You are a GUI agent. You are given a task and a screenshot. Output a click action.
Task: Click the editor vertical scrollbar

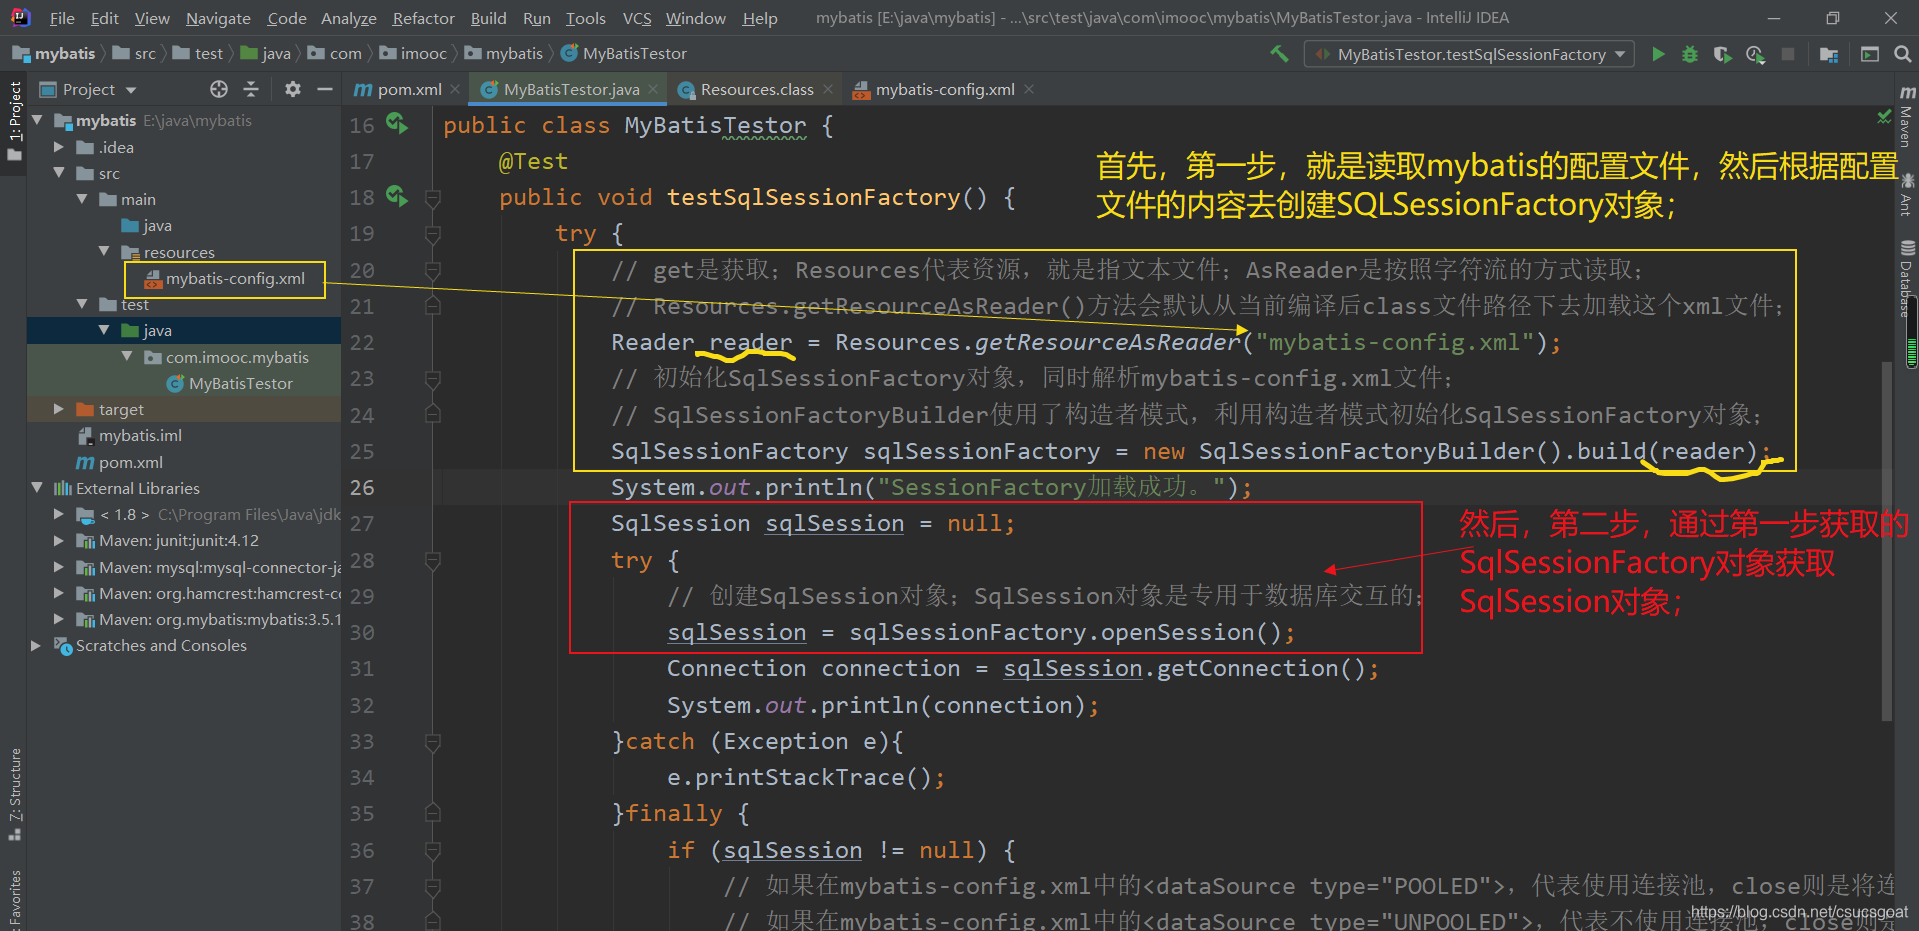[x=1887, y=540]
